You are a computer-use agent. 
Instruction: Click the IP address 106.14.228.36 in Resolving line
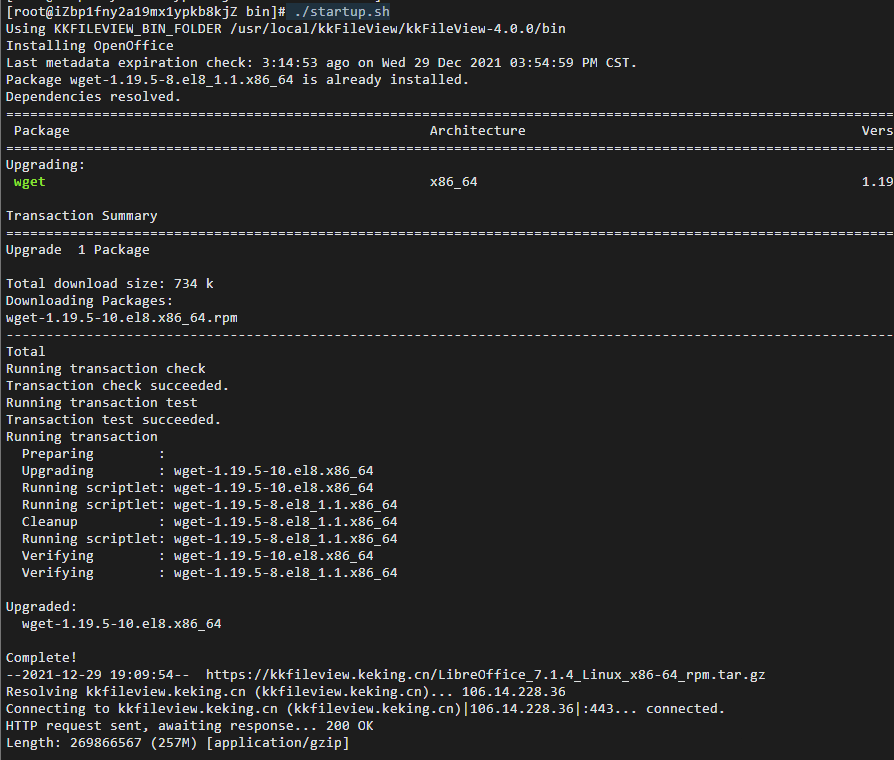(x=514, y=692)
